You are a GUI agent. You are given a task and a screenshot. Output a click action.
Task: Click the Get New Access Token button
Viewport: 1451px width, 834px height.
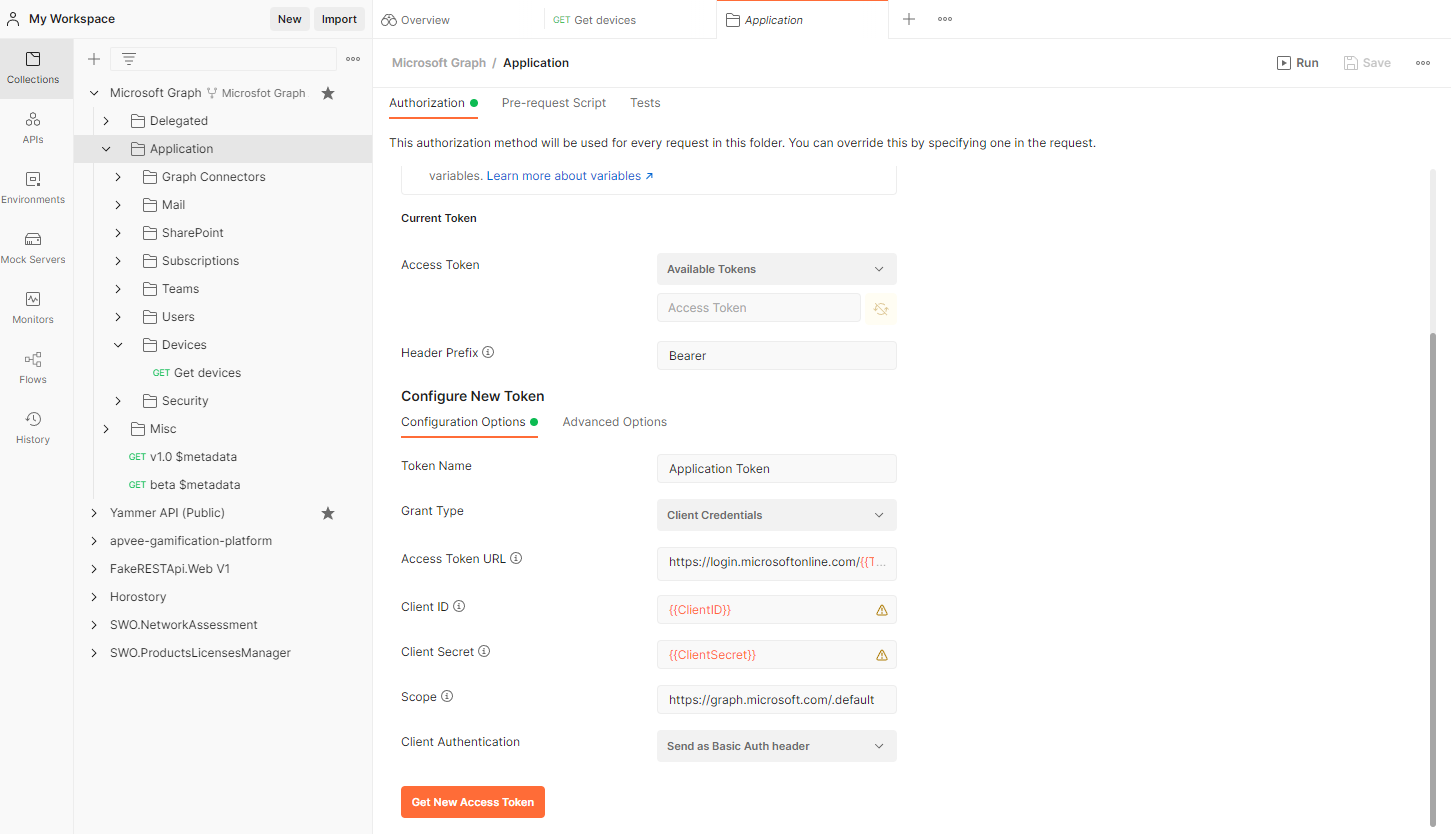(473, 802)
